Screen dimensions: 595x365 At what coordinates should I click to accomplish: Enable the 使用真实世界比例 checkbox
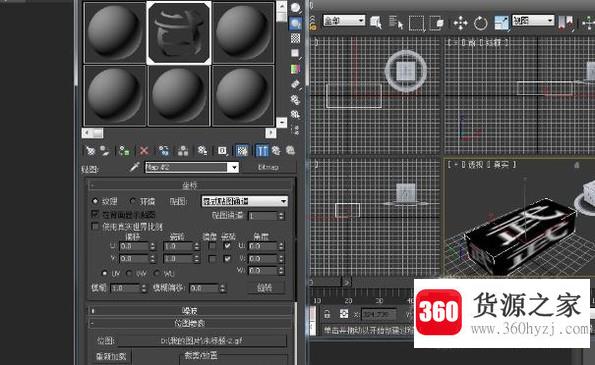pyautogui.click(x=95, y=227)
